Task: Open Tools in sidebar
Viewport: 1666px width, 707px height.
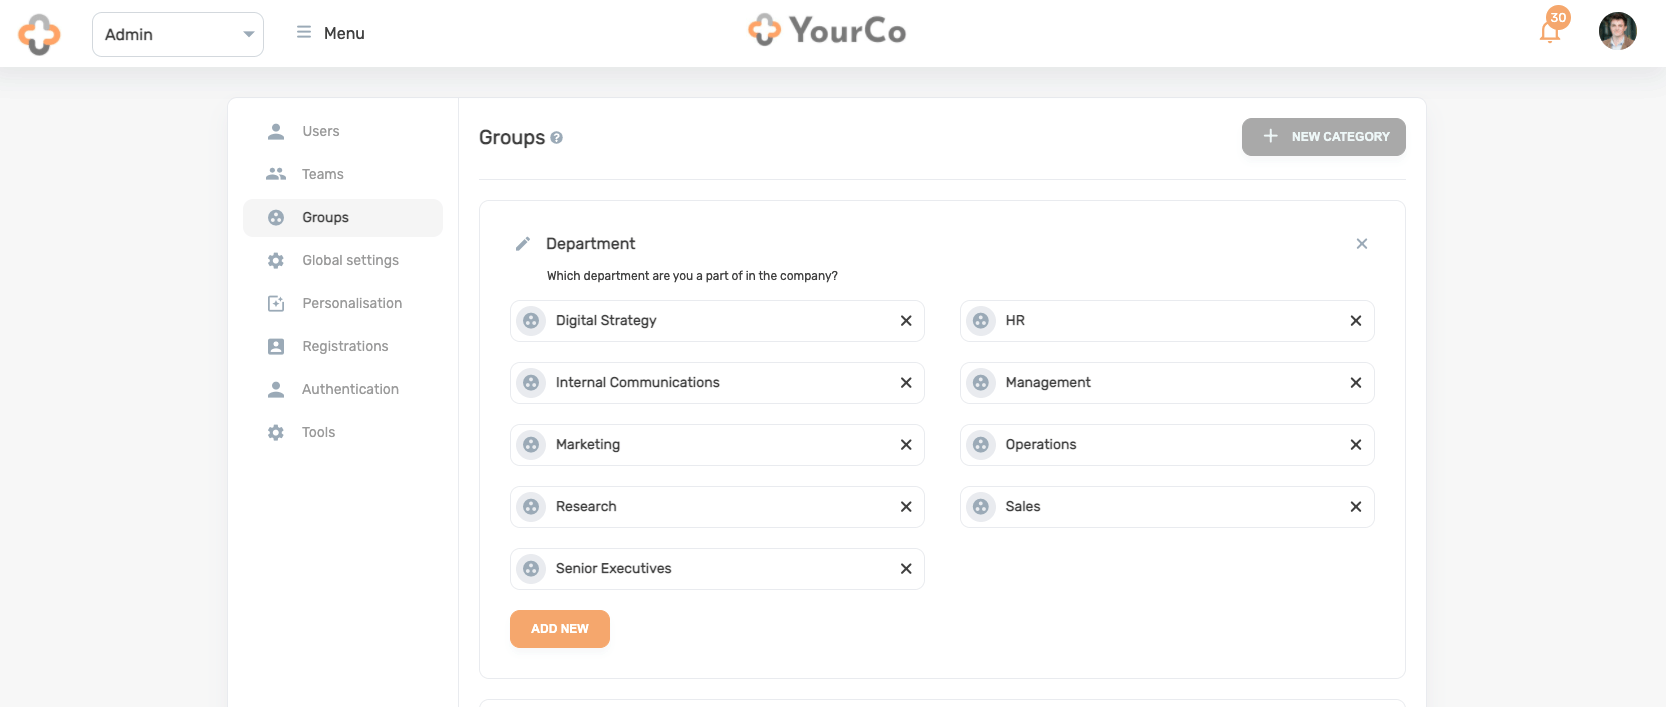Action: coord(343,432)
